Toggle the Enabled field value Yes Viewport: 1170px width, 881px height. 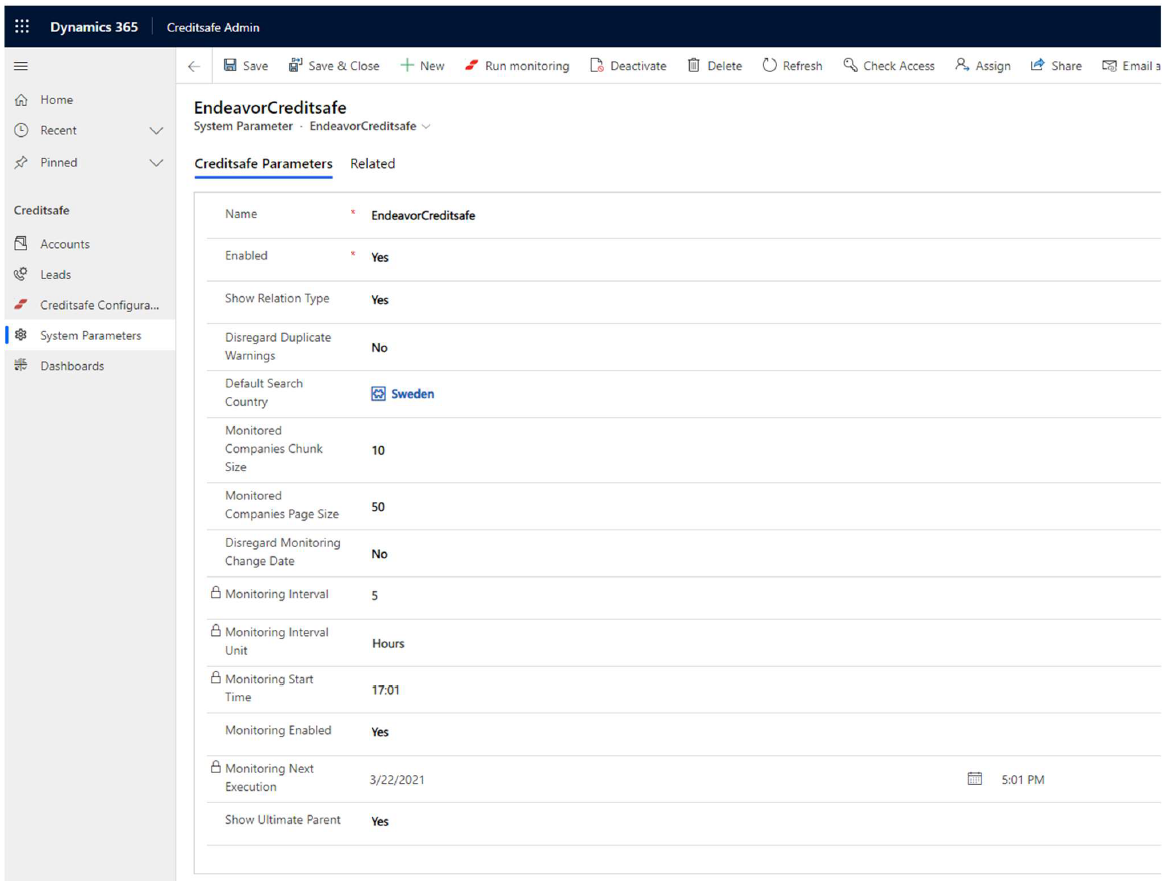[380, 257]
